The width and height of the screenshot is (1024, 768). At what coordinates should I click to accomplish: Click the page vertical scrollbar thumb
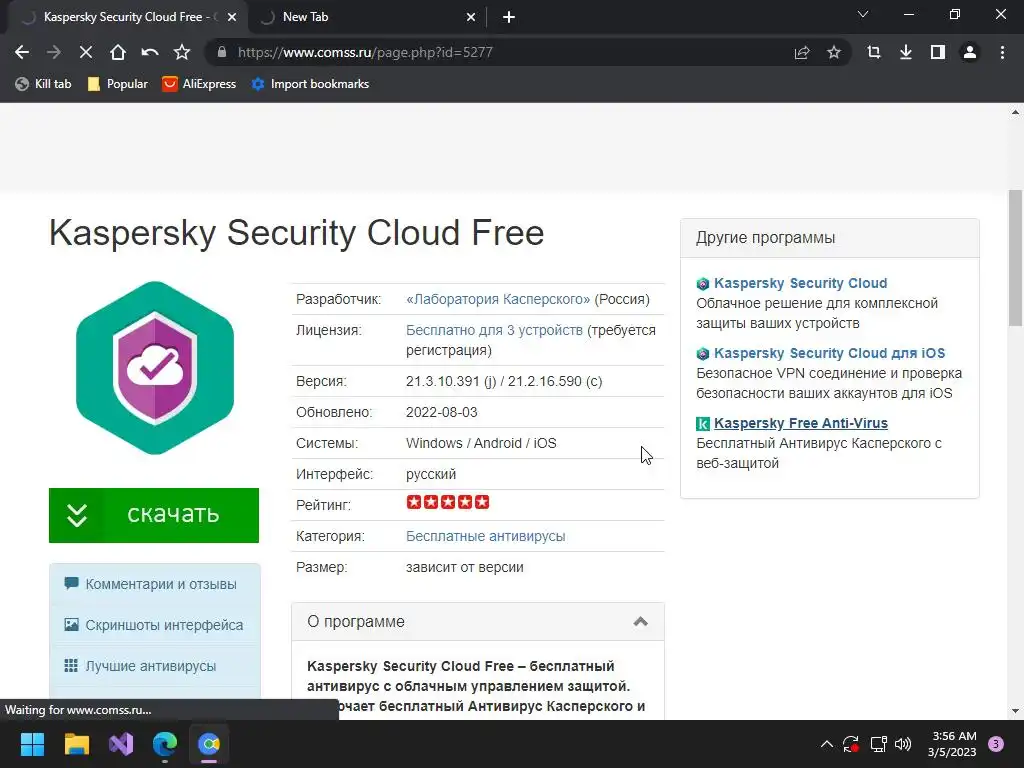point(1015,258)
